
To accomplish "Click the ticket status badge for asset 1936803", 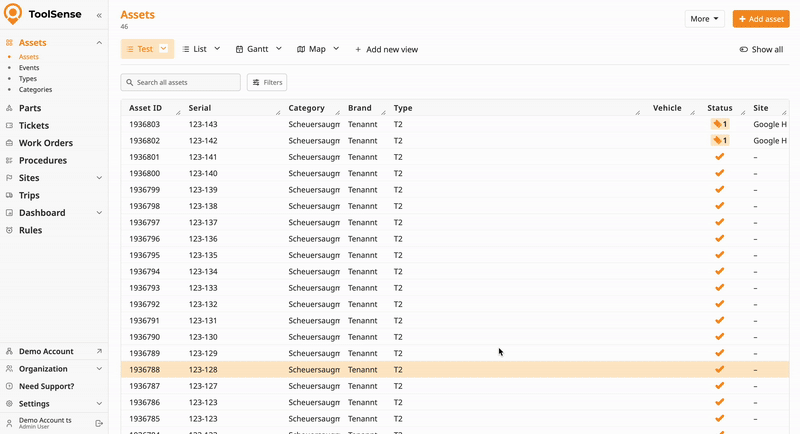I will [719, 125].
